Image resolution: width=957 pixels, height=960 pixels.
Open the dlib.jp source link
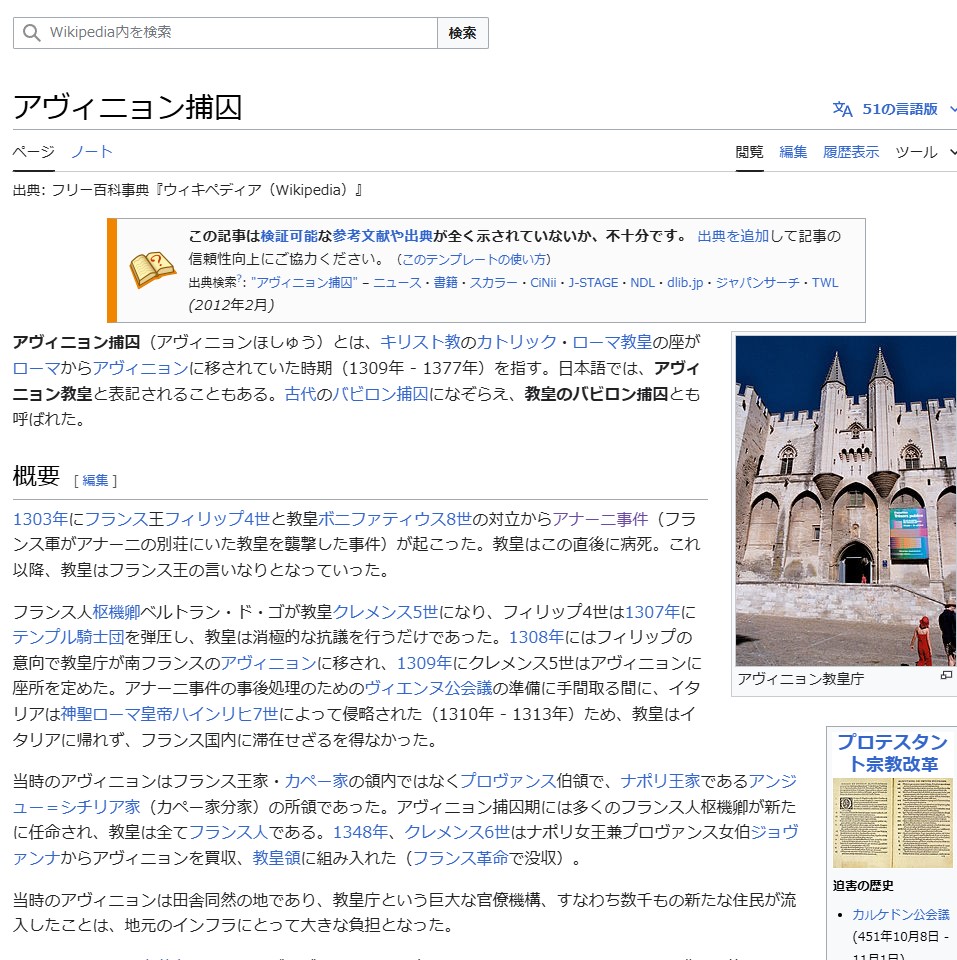(685, 283)
